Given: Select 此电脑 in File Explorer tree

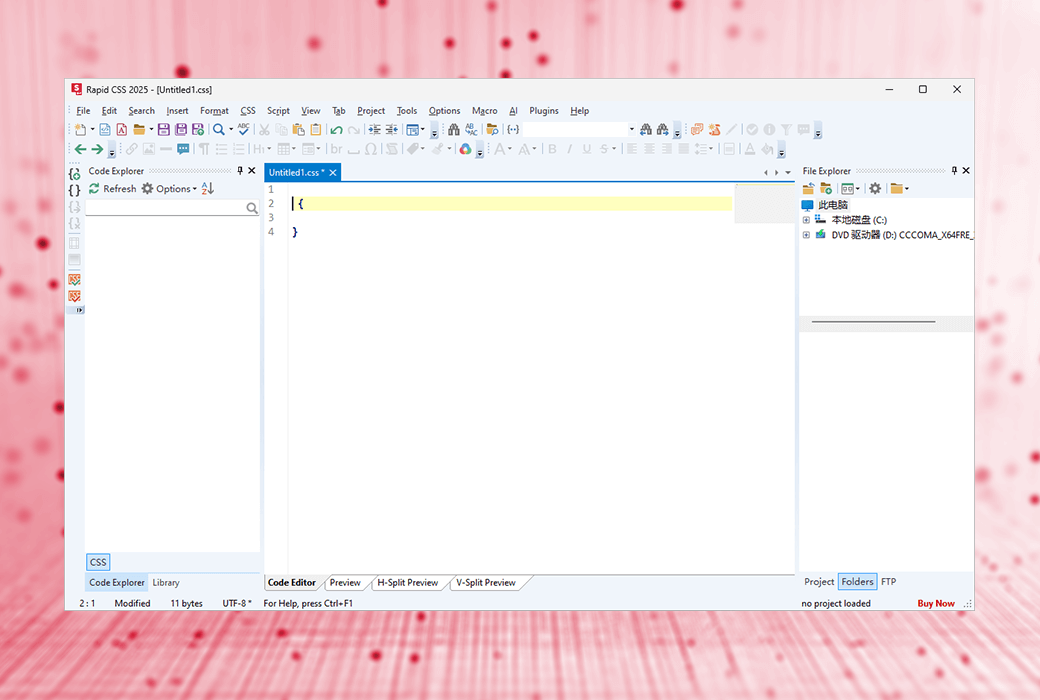Looking at the screenshot, I should click(x=832, y=205).
